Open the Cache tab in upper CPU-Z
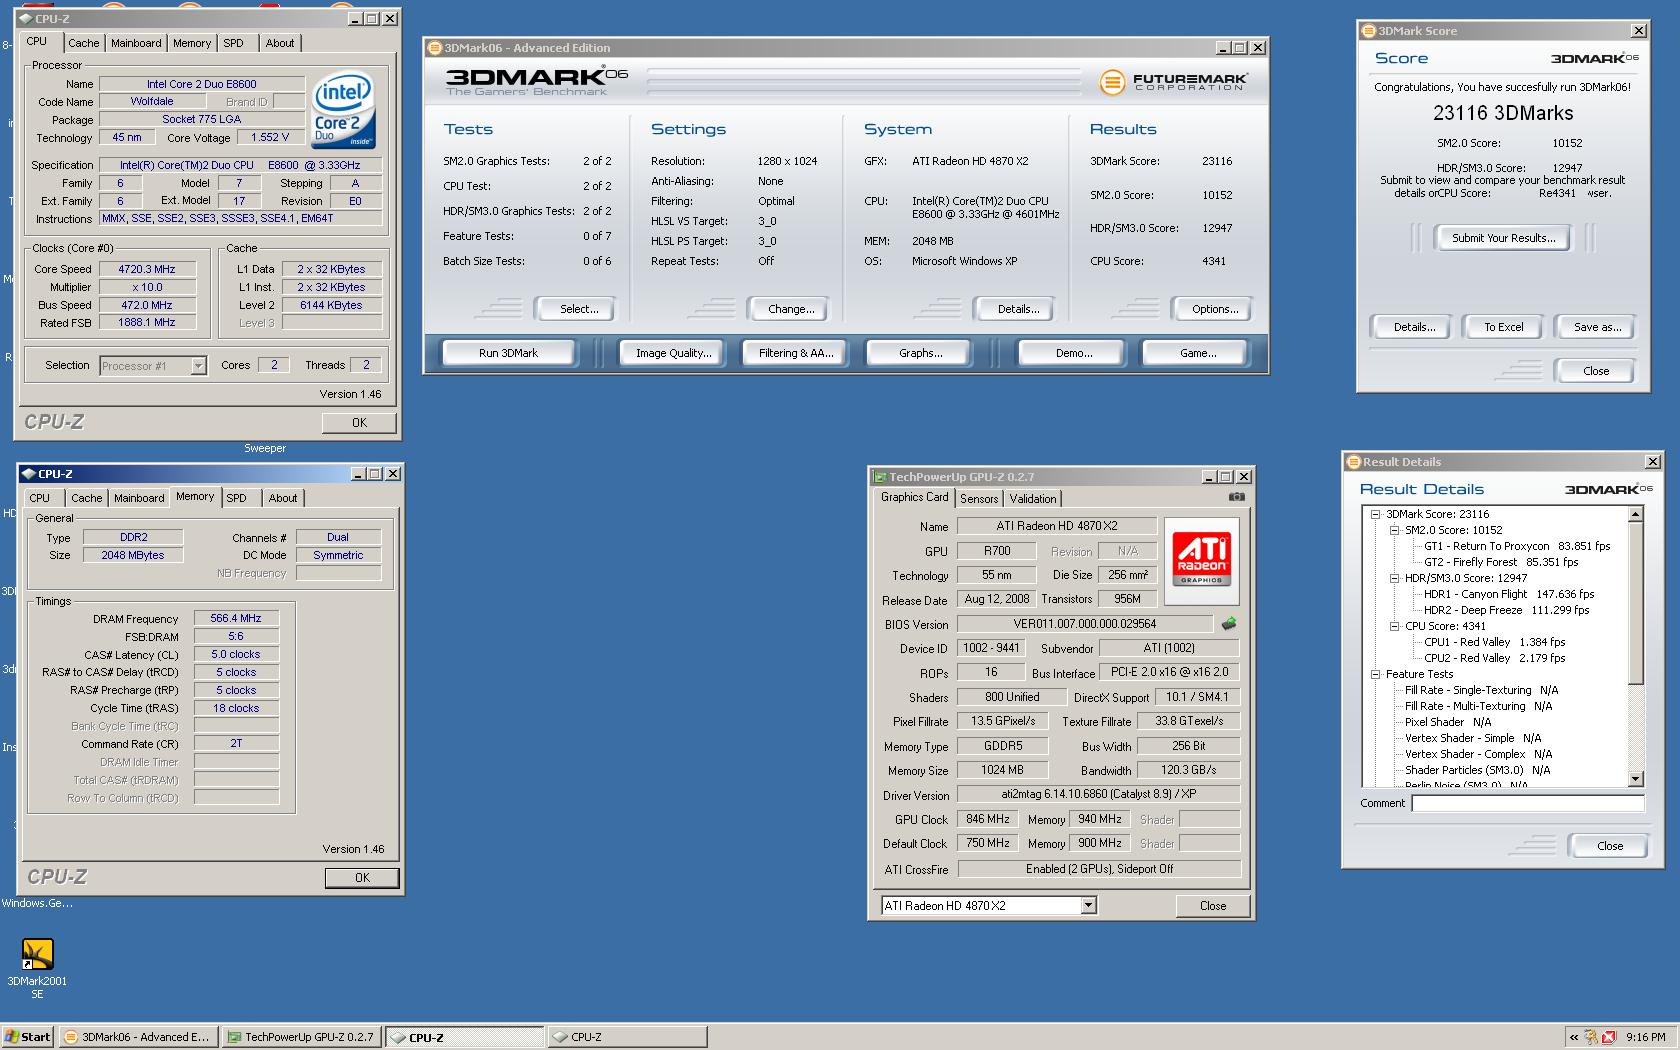The image size is (1680, 1050). click(83, 43)
